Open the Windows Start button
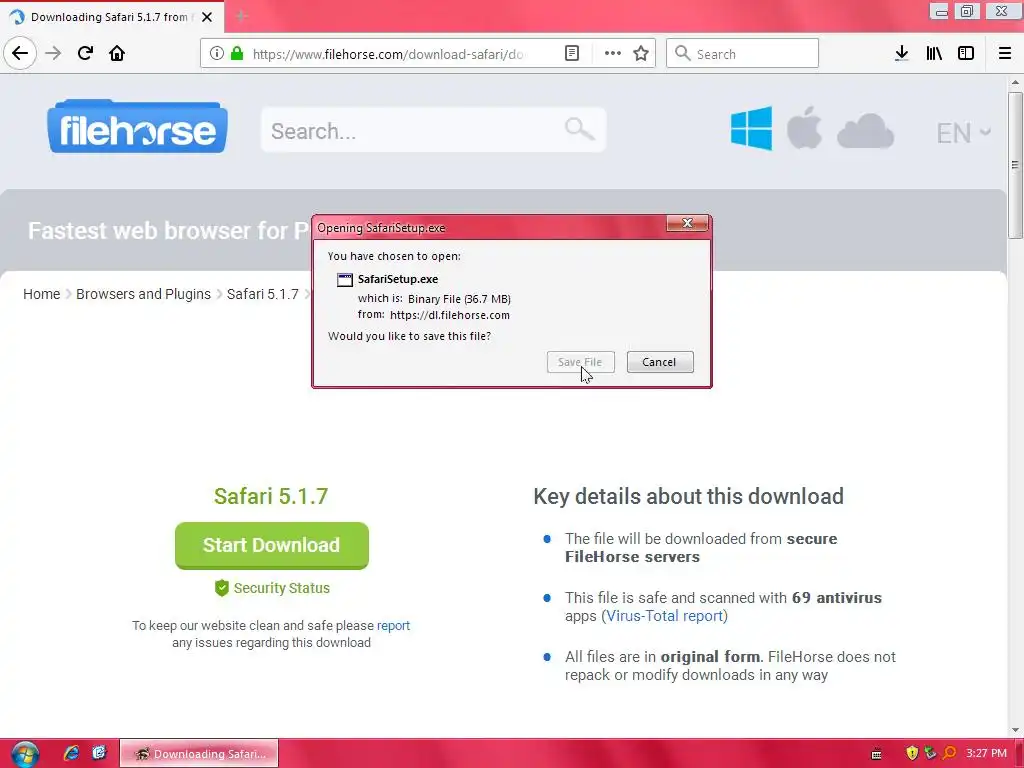The image size is (1024, 768). 24,754
